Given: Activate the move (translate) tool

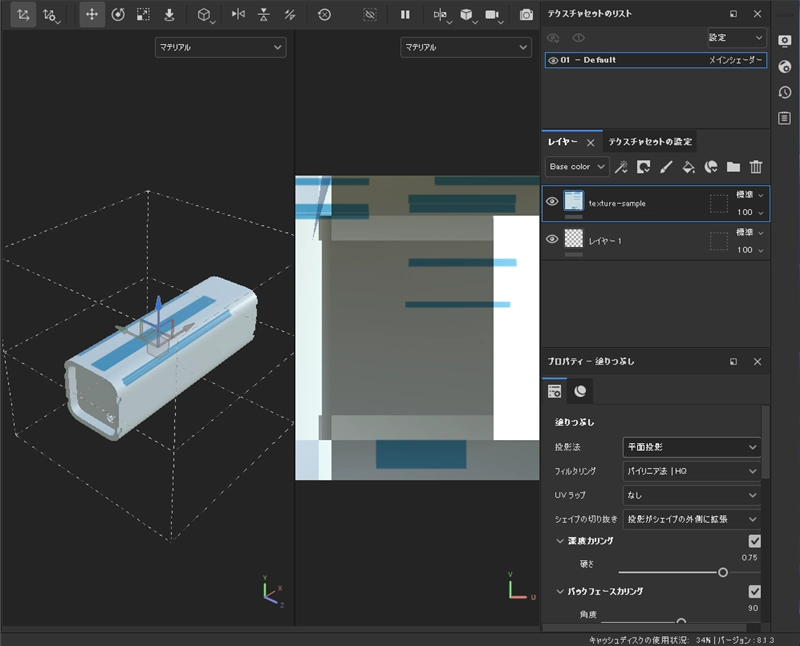Looking at the screenshot, I should coord(92,15).
